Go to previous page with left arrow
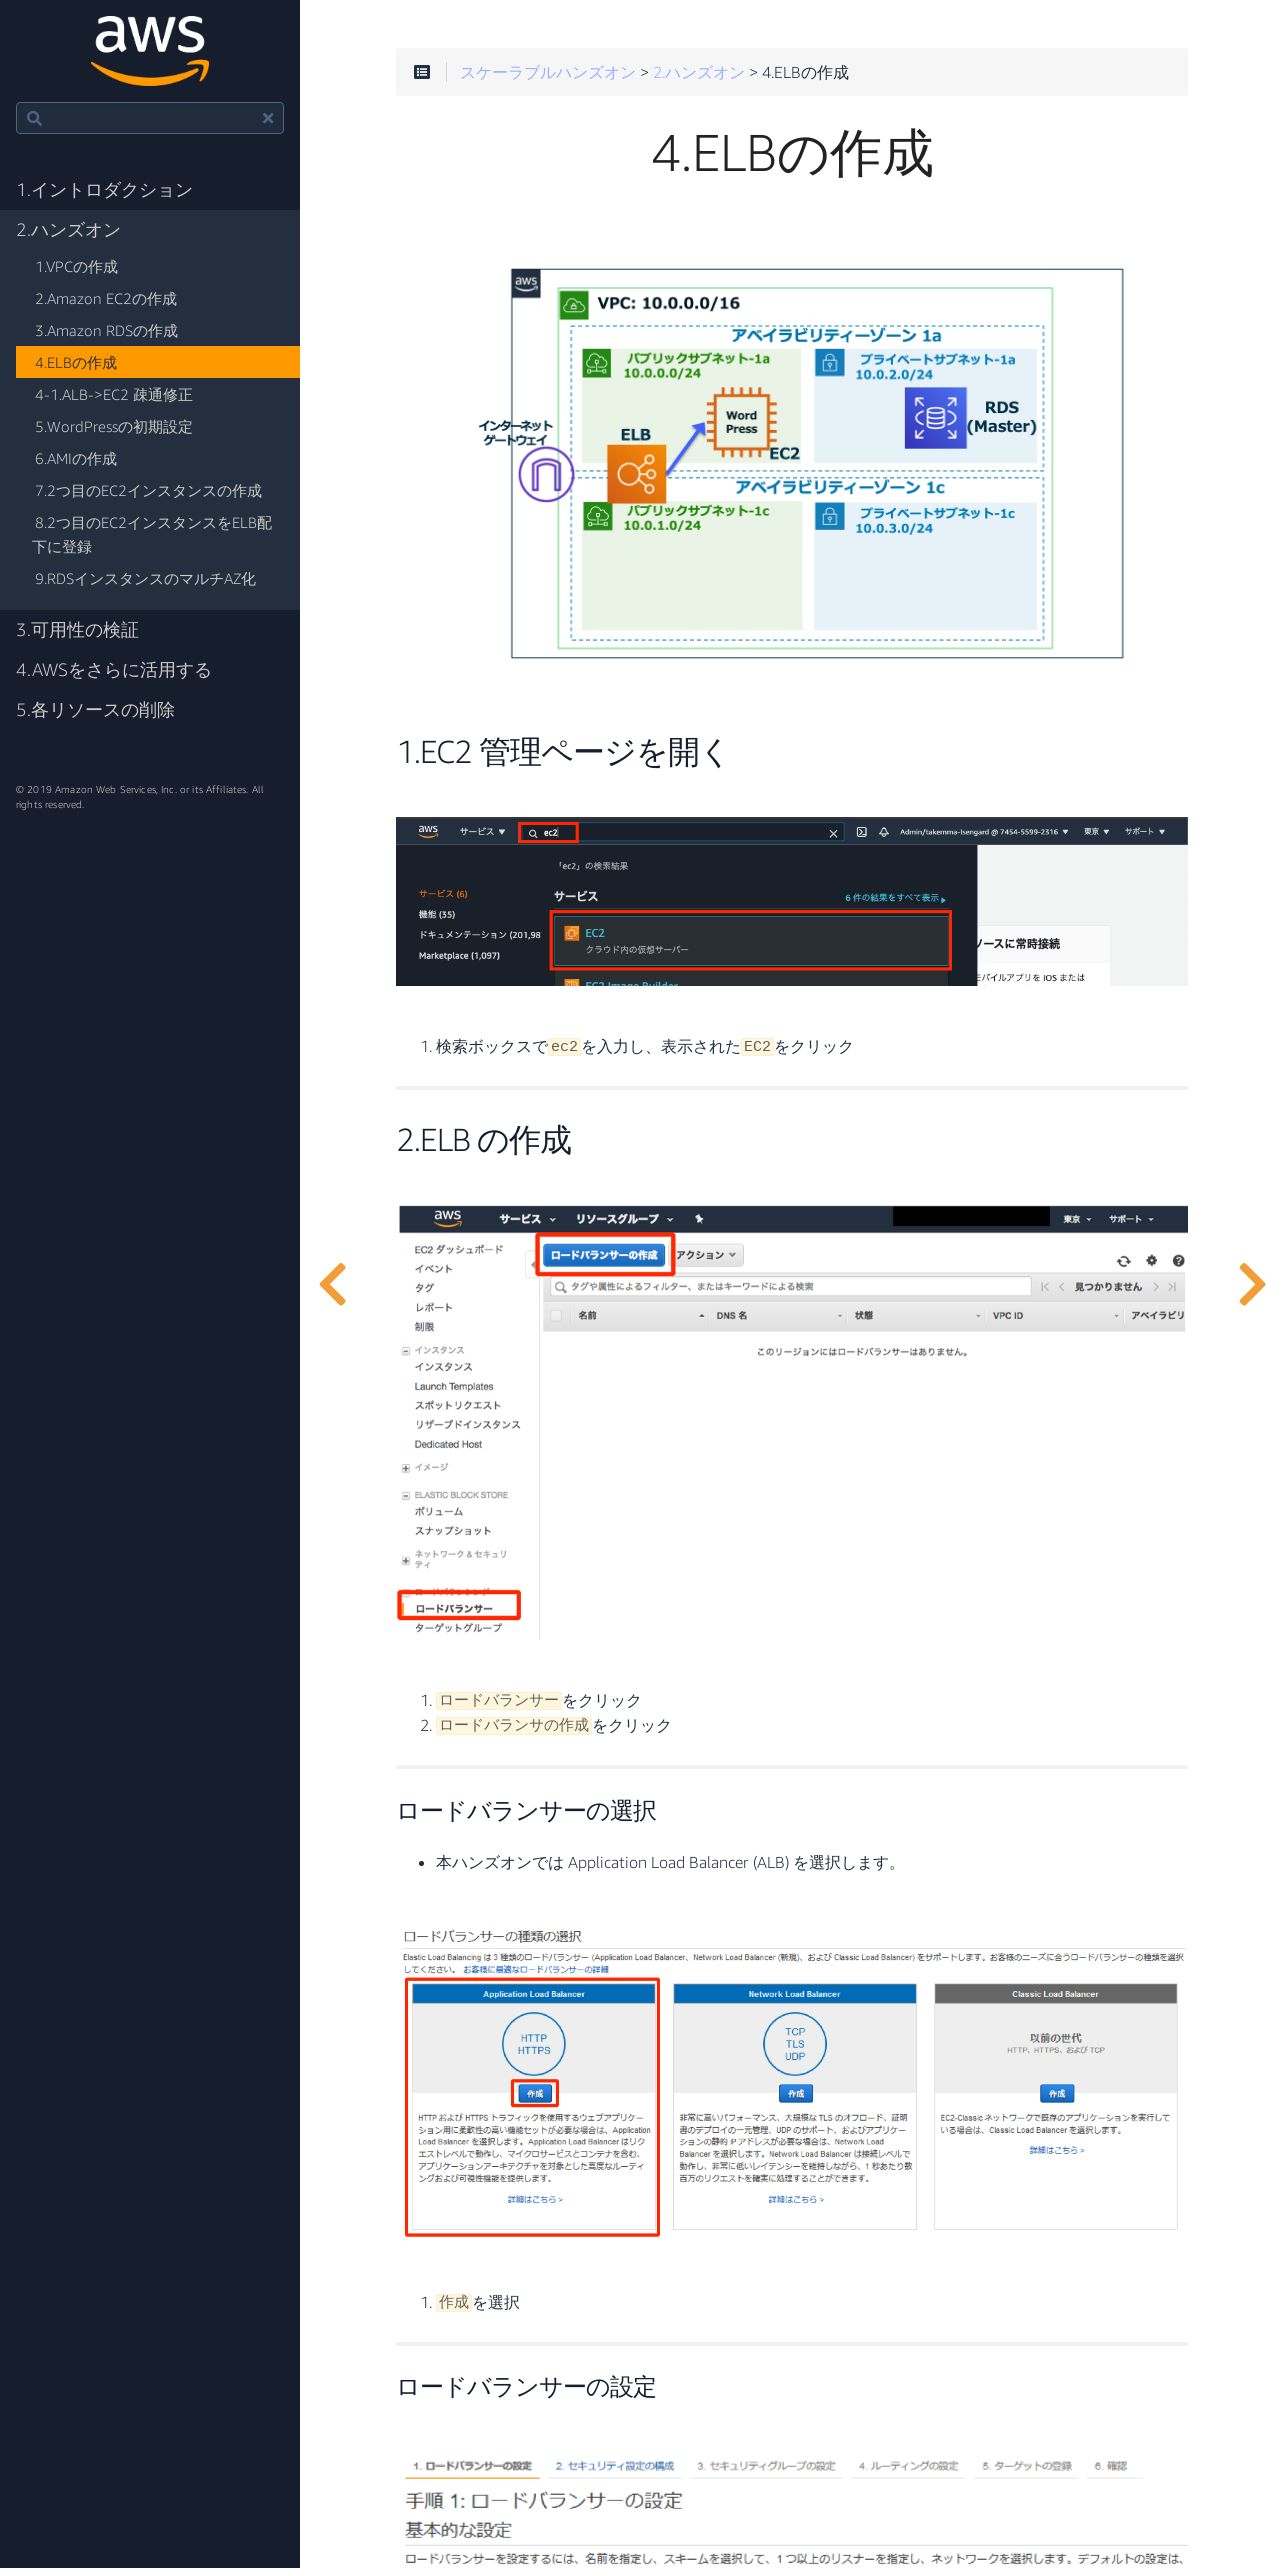Viewport: 1284px width, 2568px height. (333, 1284)
